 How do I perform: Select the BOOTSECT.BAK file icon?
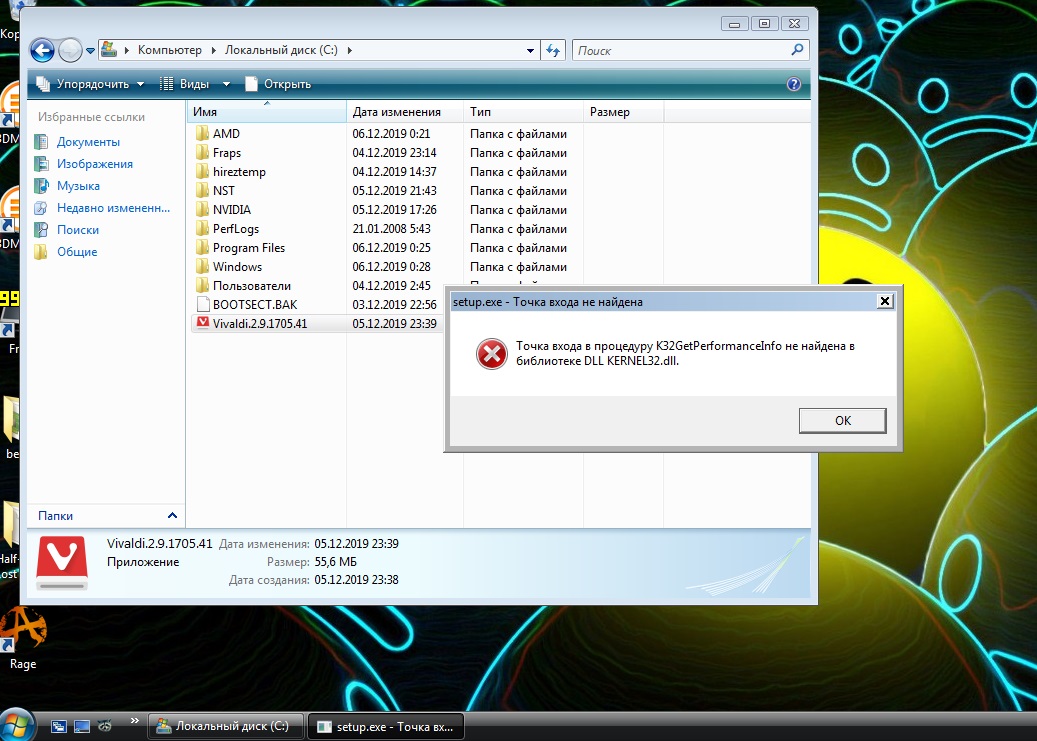[x=202, y=305]
